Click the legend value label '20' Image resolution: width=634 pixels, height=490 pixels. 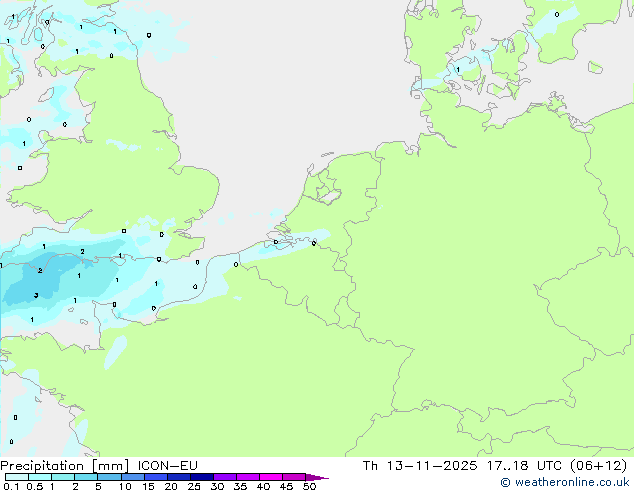pyautogui.click(x=171, y=486)
